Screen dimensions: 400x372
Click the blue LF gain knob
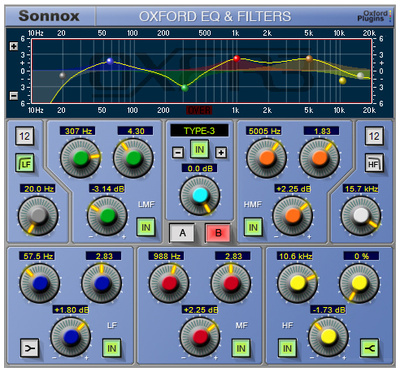point(70,337)
